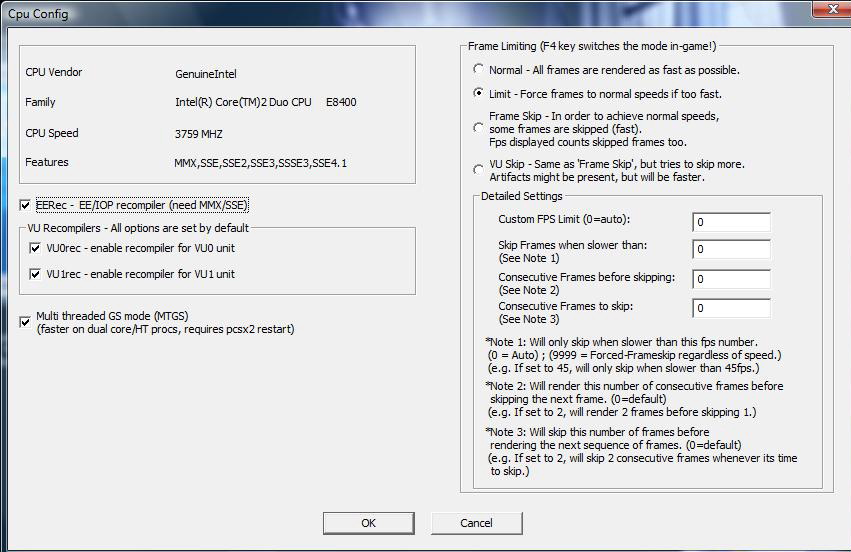The height and width of the screenshot is (552, 851).
Task: Click the Intel(R) Core(TM)2 Duo CPU text
Action: 243,103
